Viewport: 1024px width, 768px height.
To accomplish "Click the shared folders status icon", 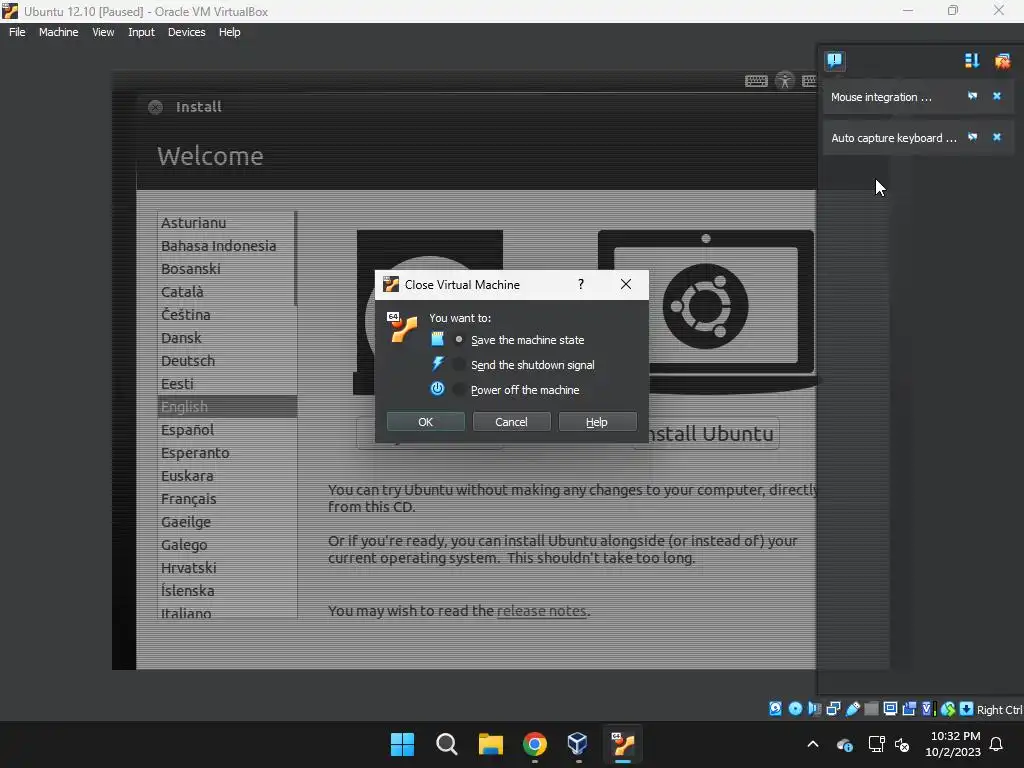I will (871, 709).
